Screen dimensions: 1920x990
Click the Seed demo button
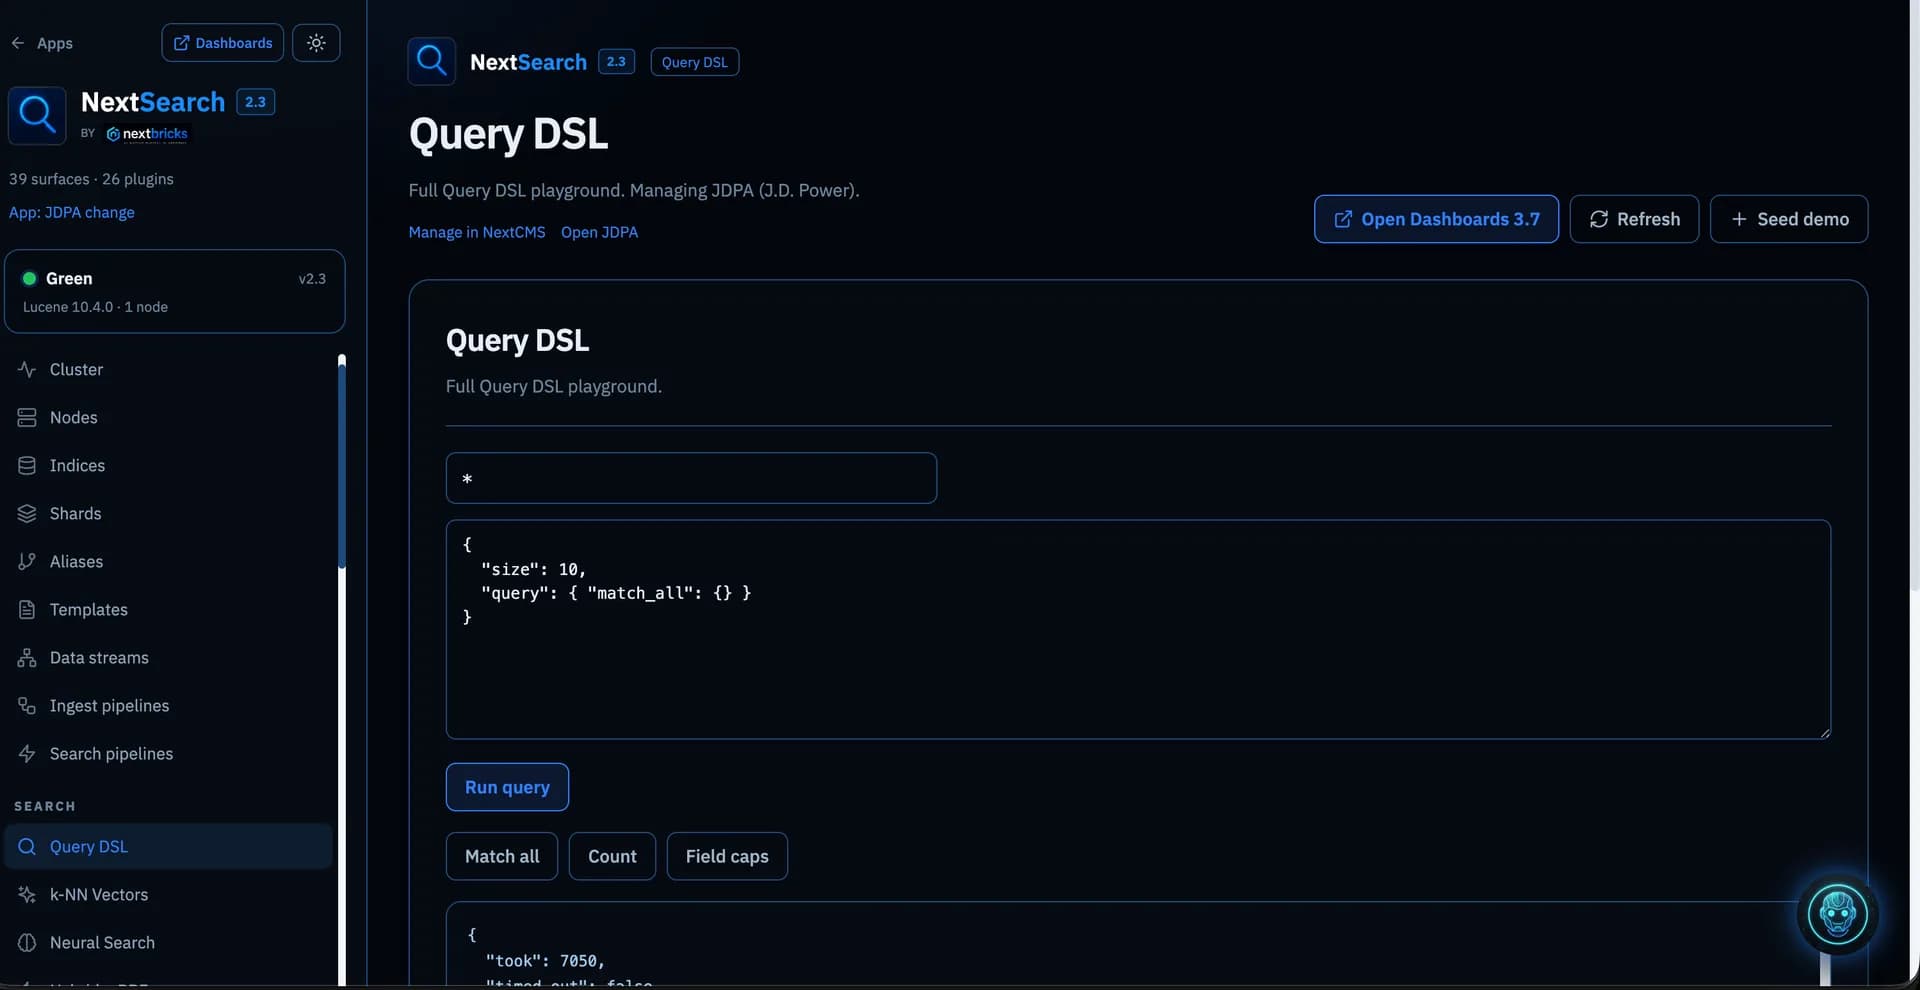[x=1789, y=219]
